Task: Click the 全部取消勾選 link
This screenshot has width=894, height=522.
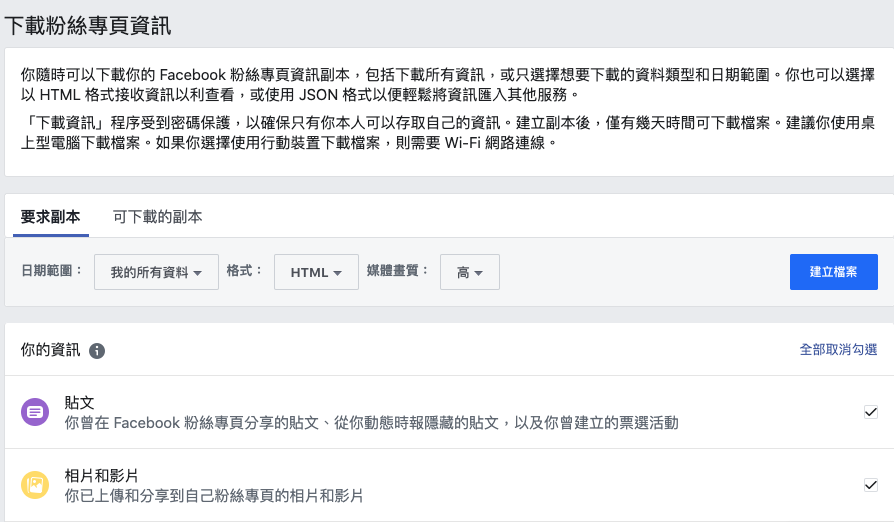Action: point(838,349)
